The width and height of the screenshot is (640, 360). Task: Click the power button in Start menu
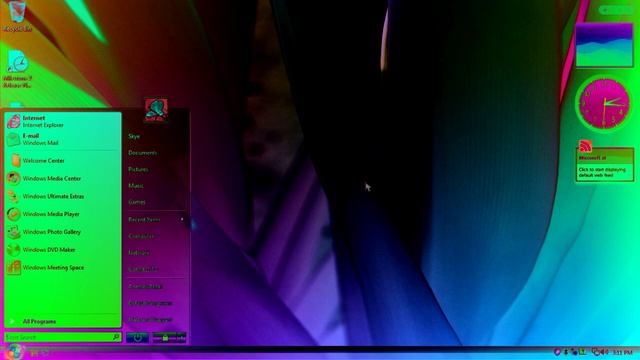(138, 338)
